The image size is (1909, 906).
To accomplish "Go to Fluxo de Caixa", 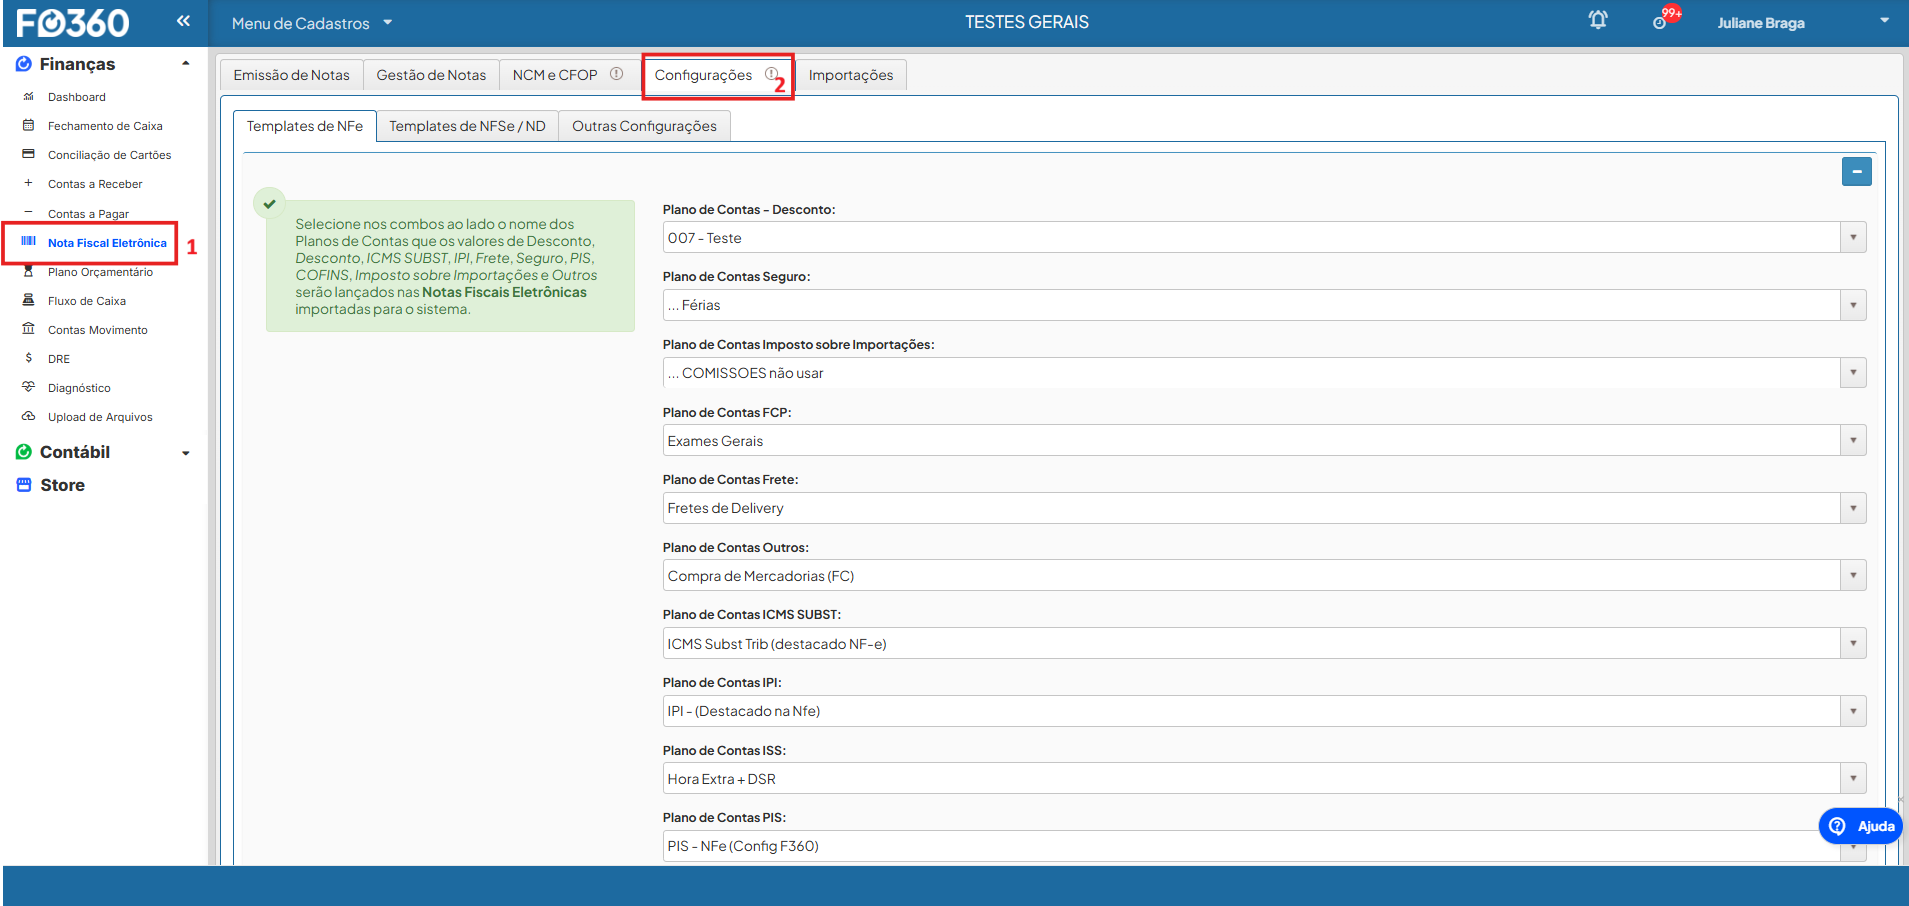I will point(87,301).
